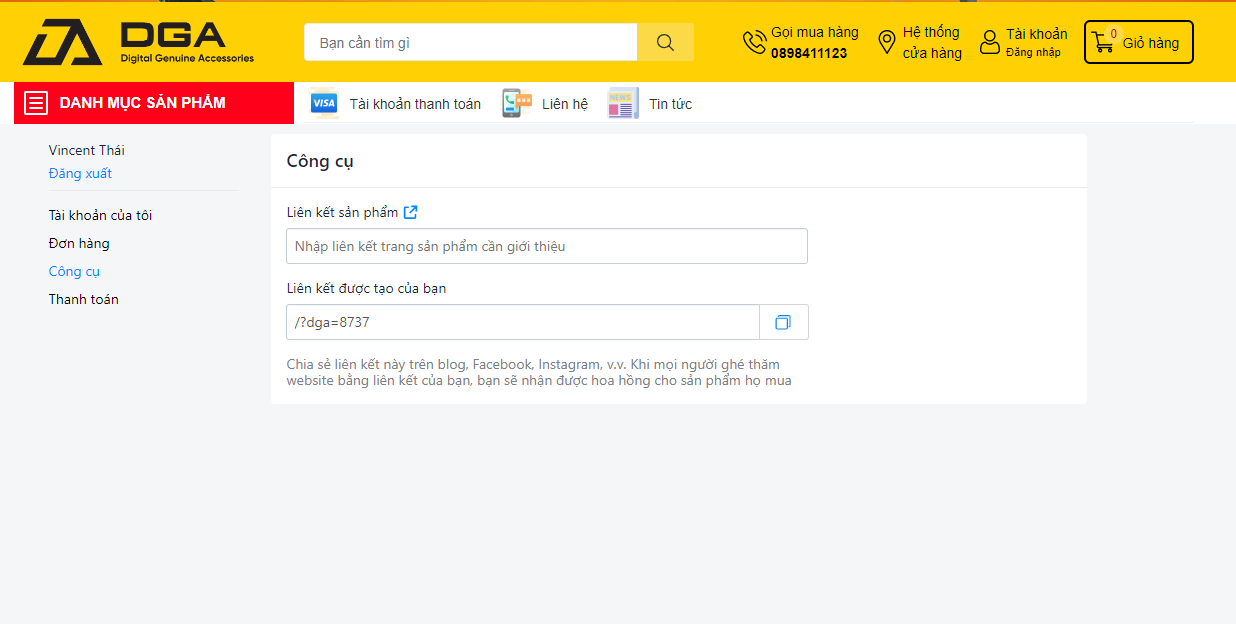Click the search magnifier button

pyautogui.click(x=665, y=42)
